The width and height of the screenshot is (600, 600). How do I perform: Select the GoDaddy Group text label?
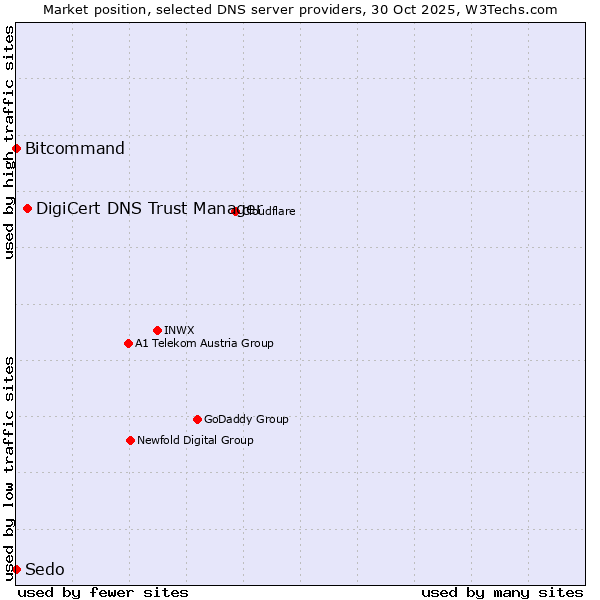coord(246,420)
